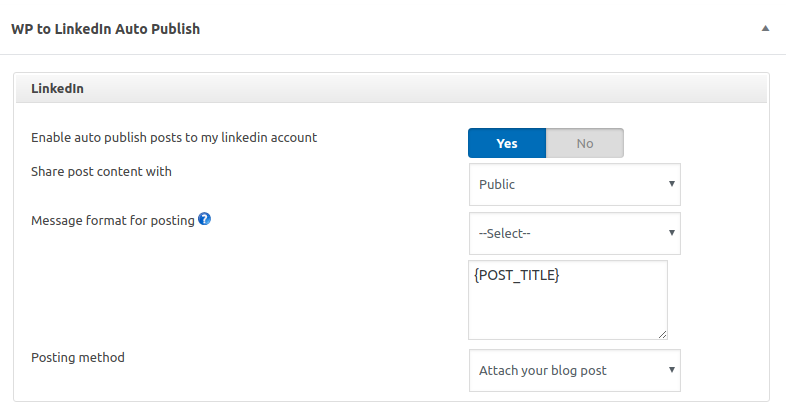Click the help icon beside Message format

204,220
